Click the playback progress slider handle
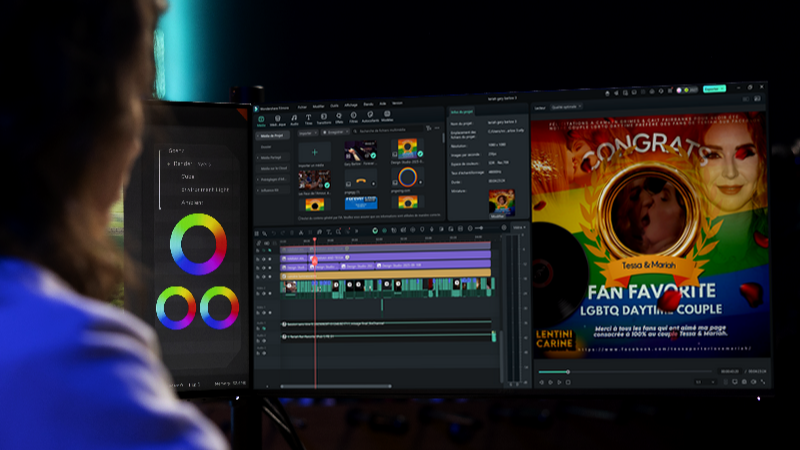The width and height of the screenshot is (800, 450). pos(568,372)
